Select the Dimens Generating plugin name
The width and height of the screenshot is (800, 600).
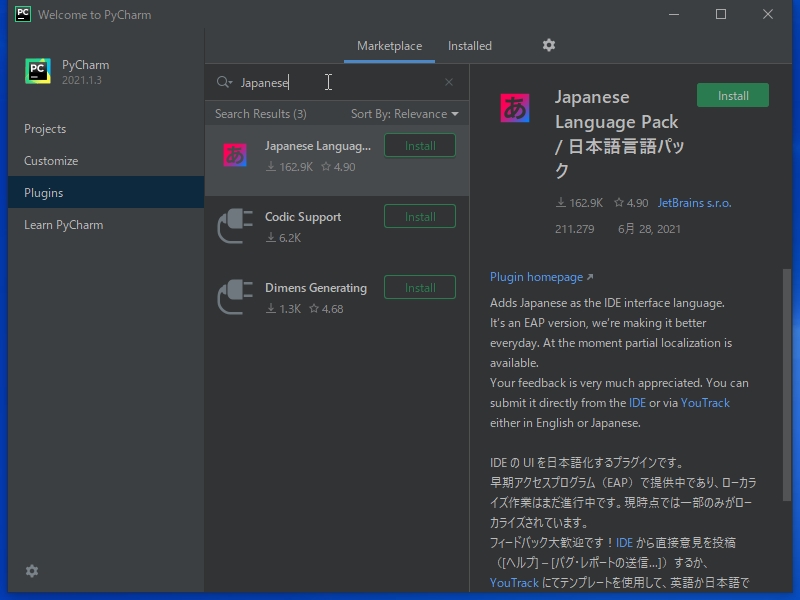pos(316,288)
